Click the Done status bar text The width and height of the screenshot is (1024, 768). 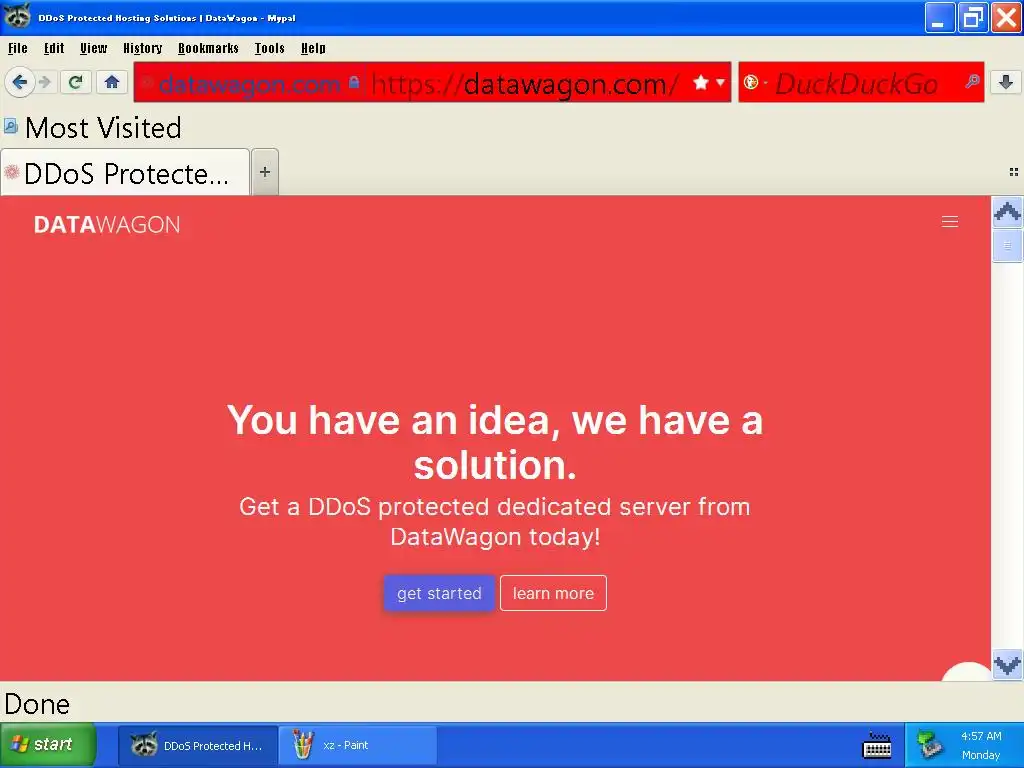click(x=37, y=704)
